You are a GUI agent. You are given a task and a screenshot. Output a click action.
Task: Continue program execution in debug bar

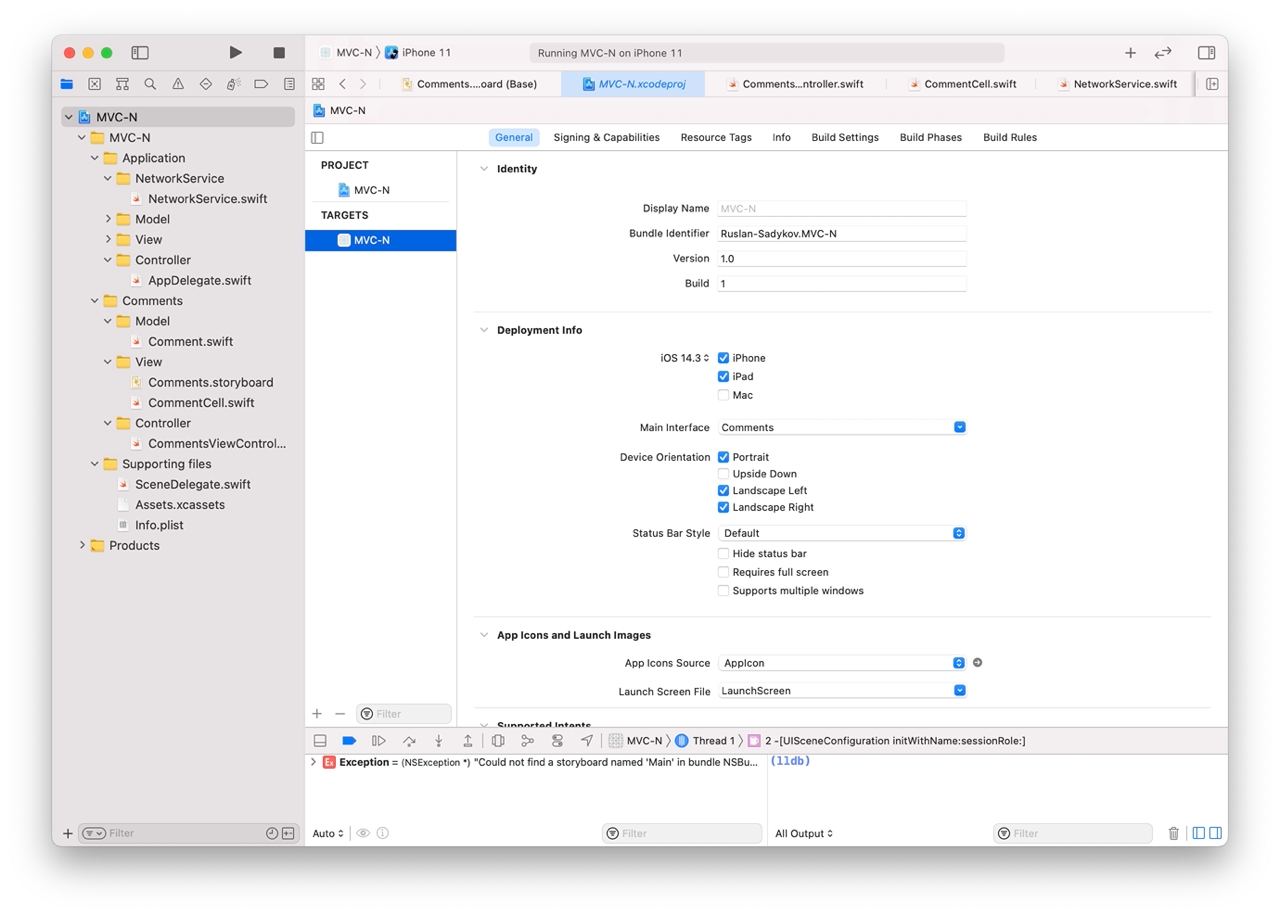coord(378,741)
